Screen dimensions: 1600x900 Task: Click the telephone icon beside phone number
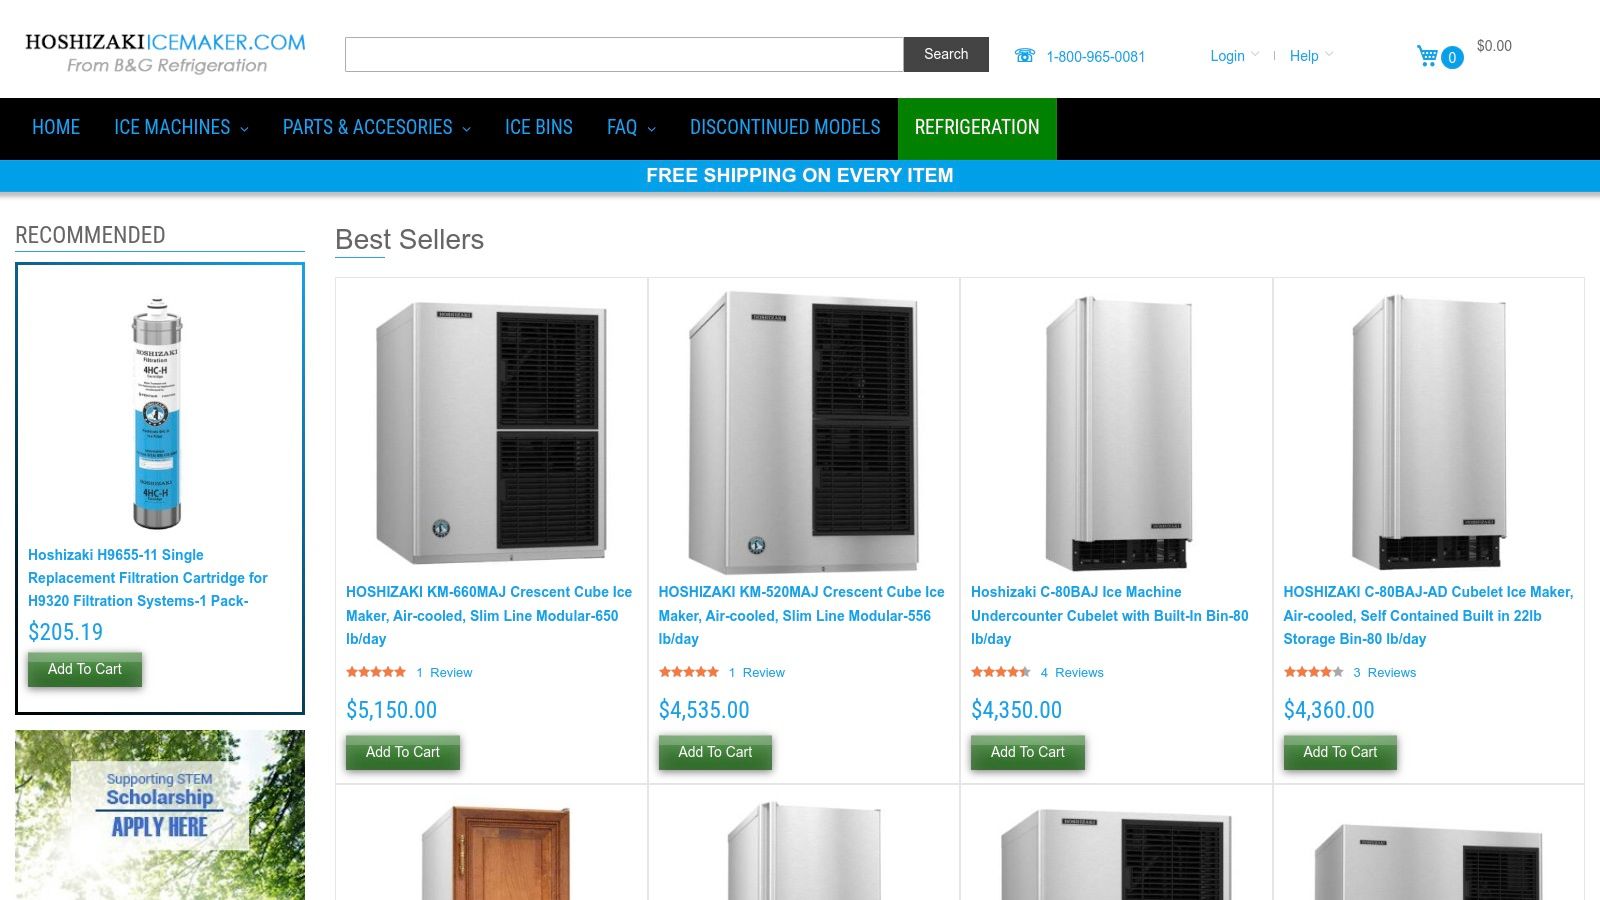[1025, 56]
